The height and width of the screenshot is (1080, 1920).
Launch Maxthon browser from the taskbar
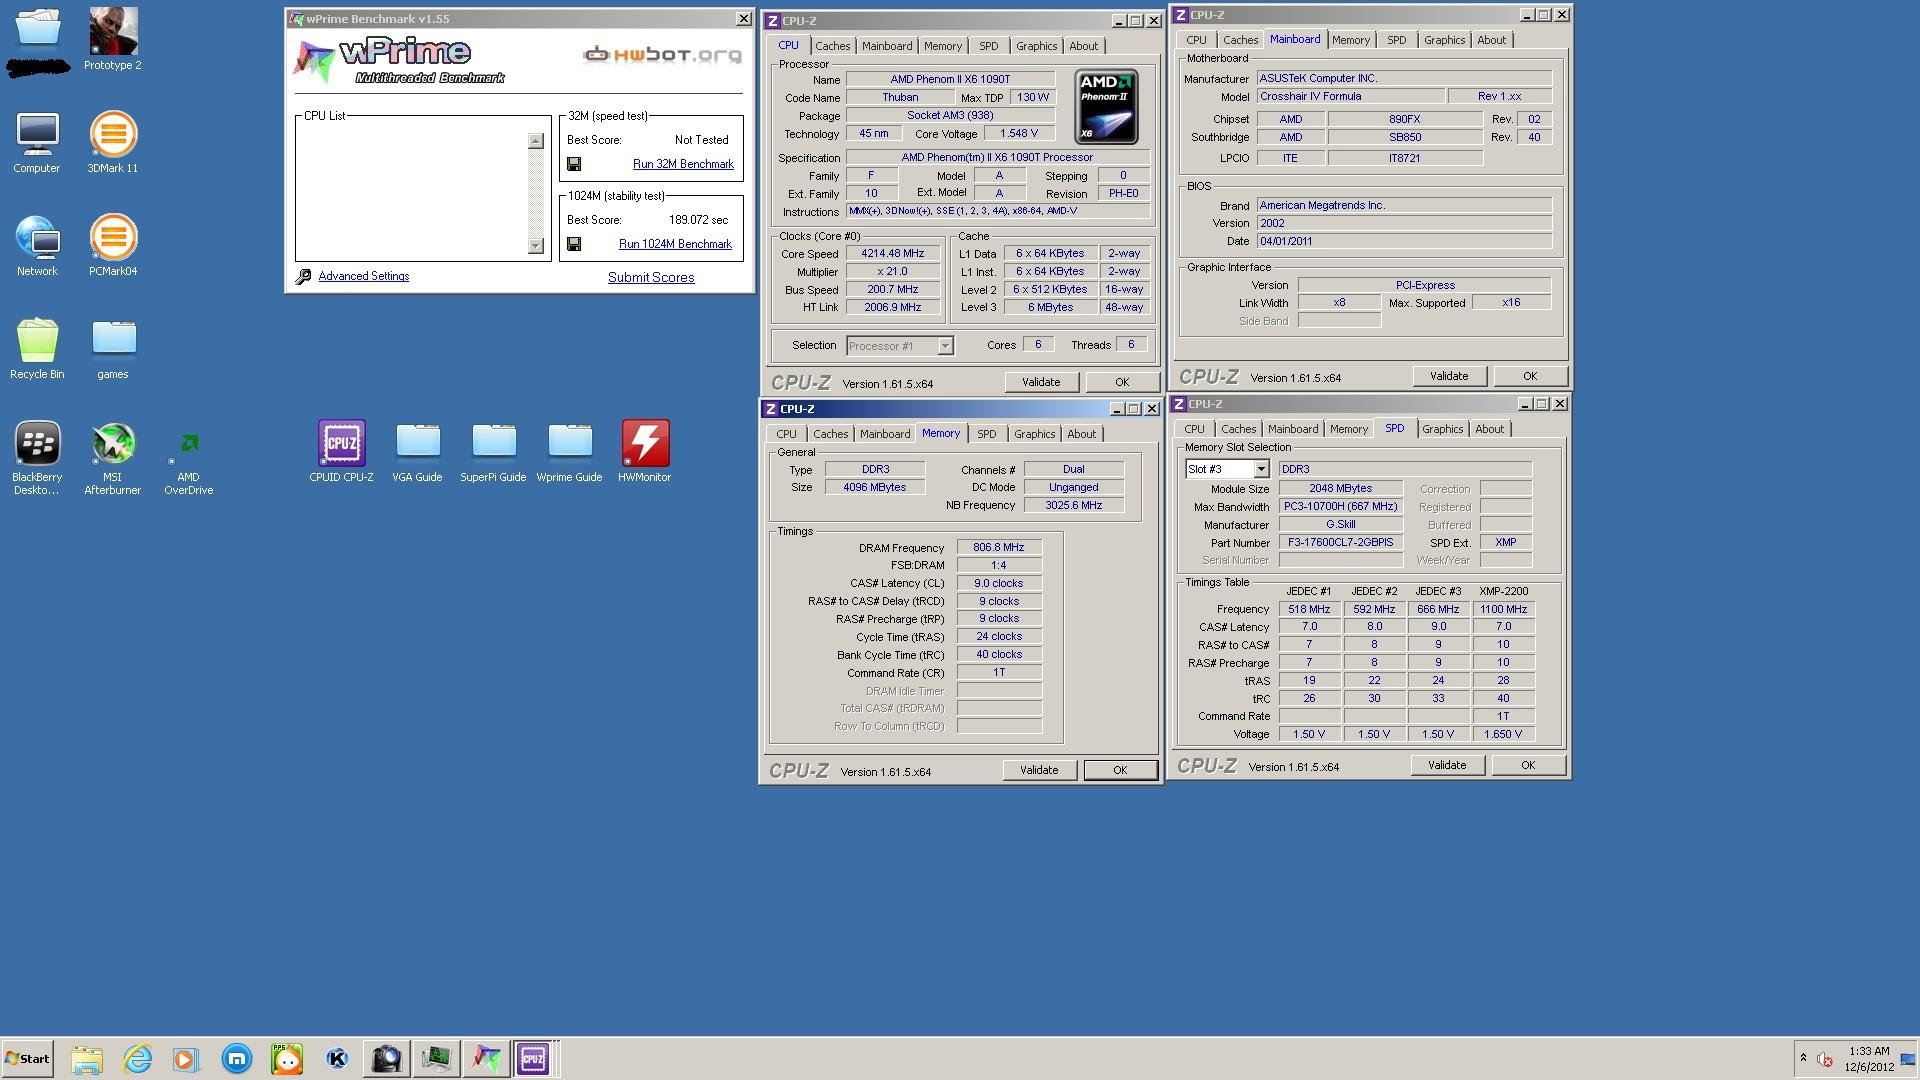tap(237, 1059)
